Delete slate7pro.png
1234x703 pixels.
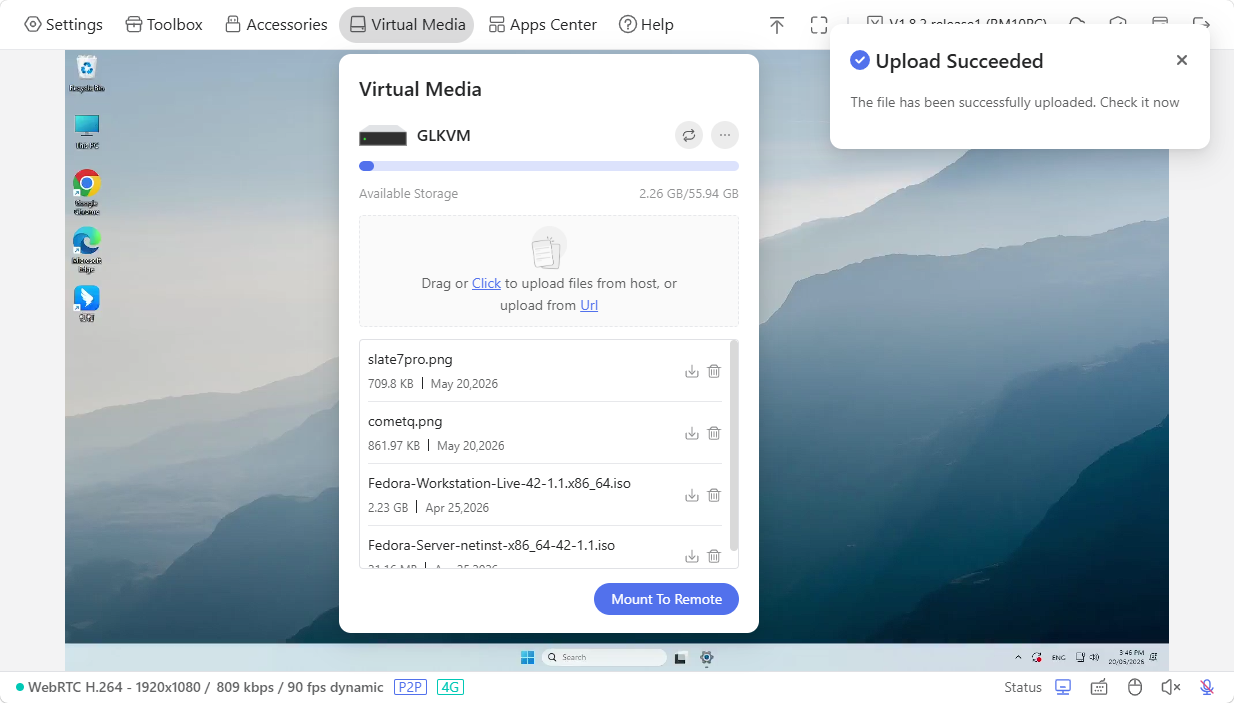pos(714,371)
